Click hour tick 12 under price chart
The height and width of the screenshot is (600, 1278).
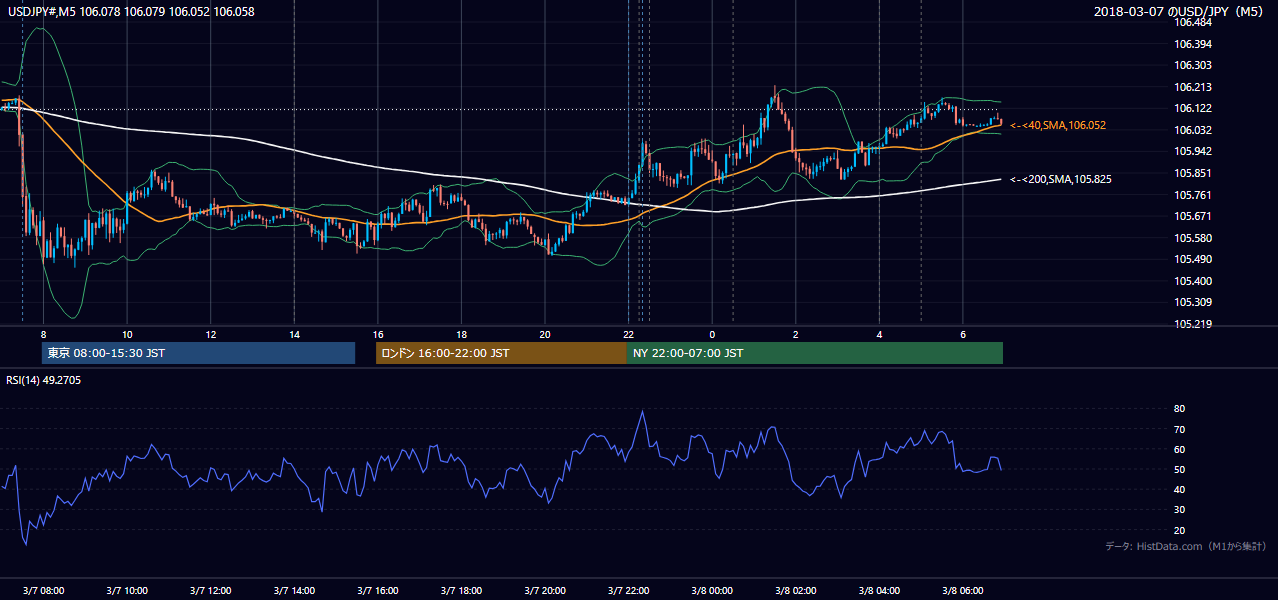pyautogui.click(x=210, y=334)
